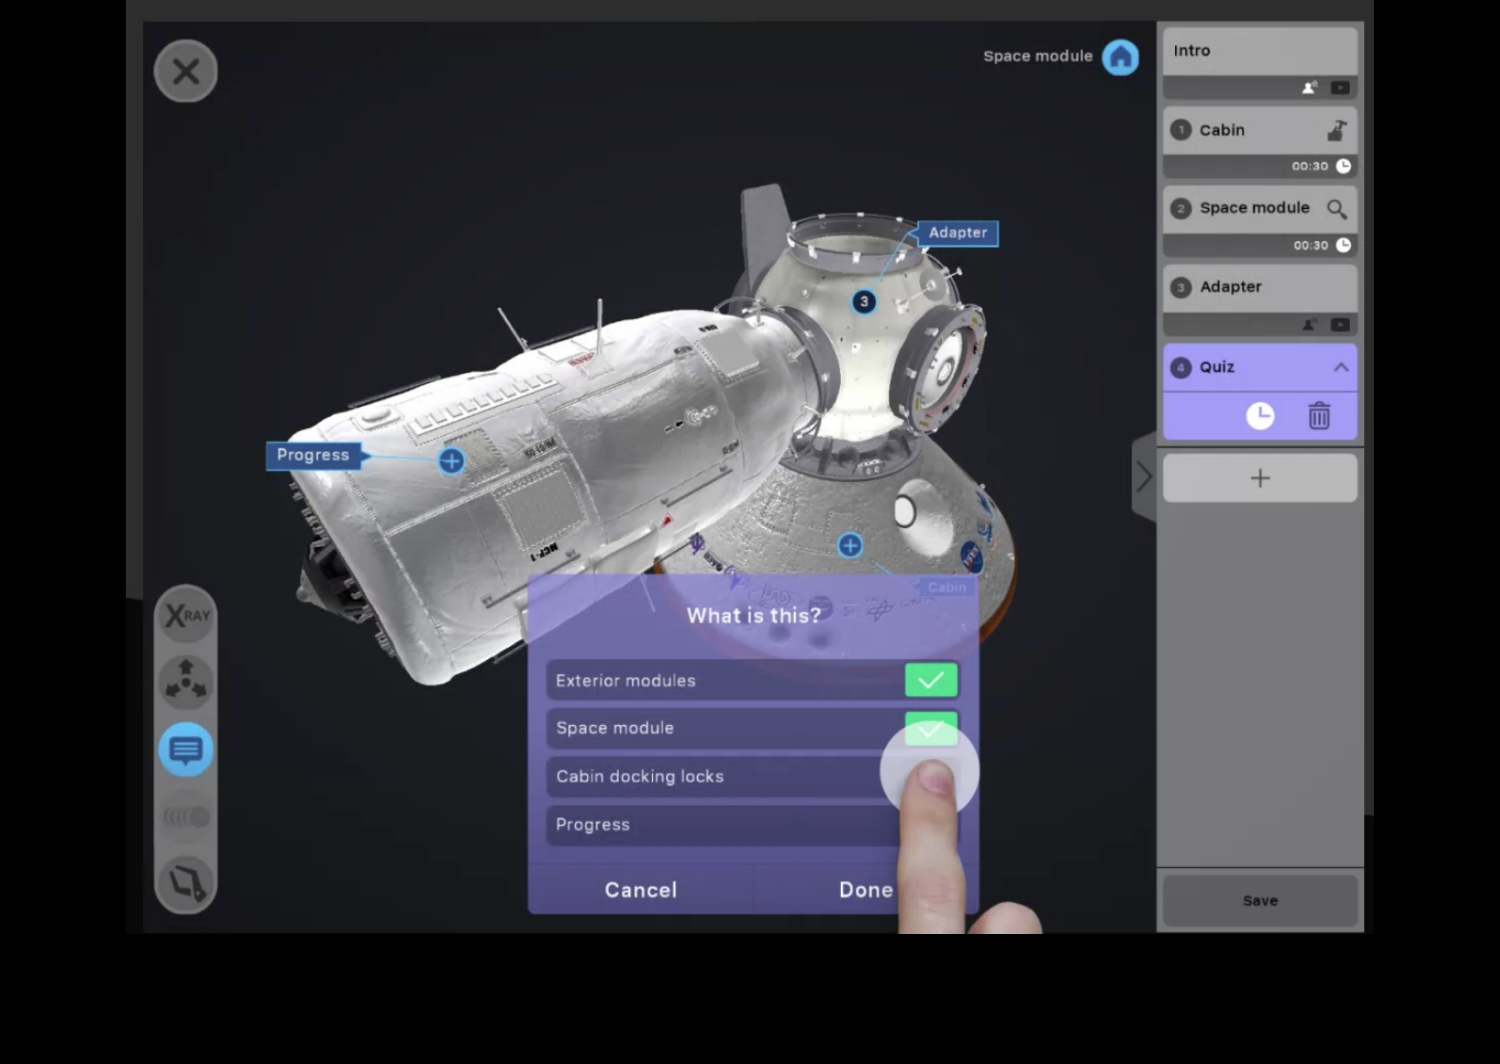This screenshot has width=1500, height=1064.
Task: Collapse the Quiz step chevron
Action: [x=1341, y=367]
